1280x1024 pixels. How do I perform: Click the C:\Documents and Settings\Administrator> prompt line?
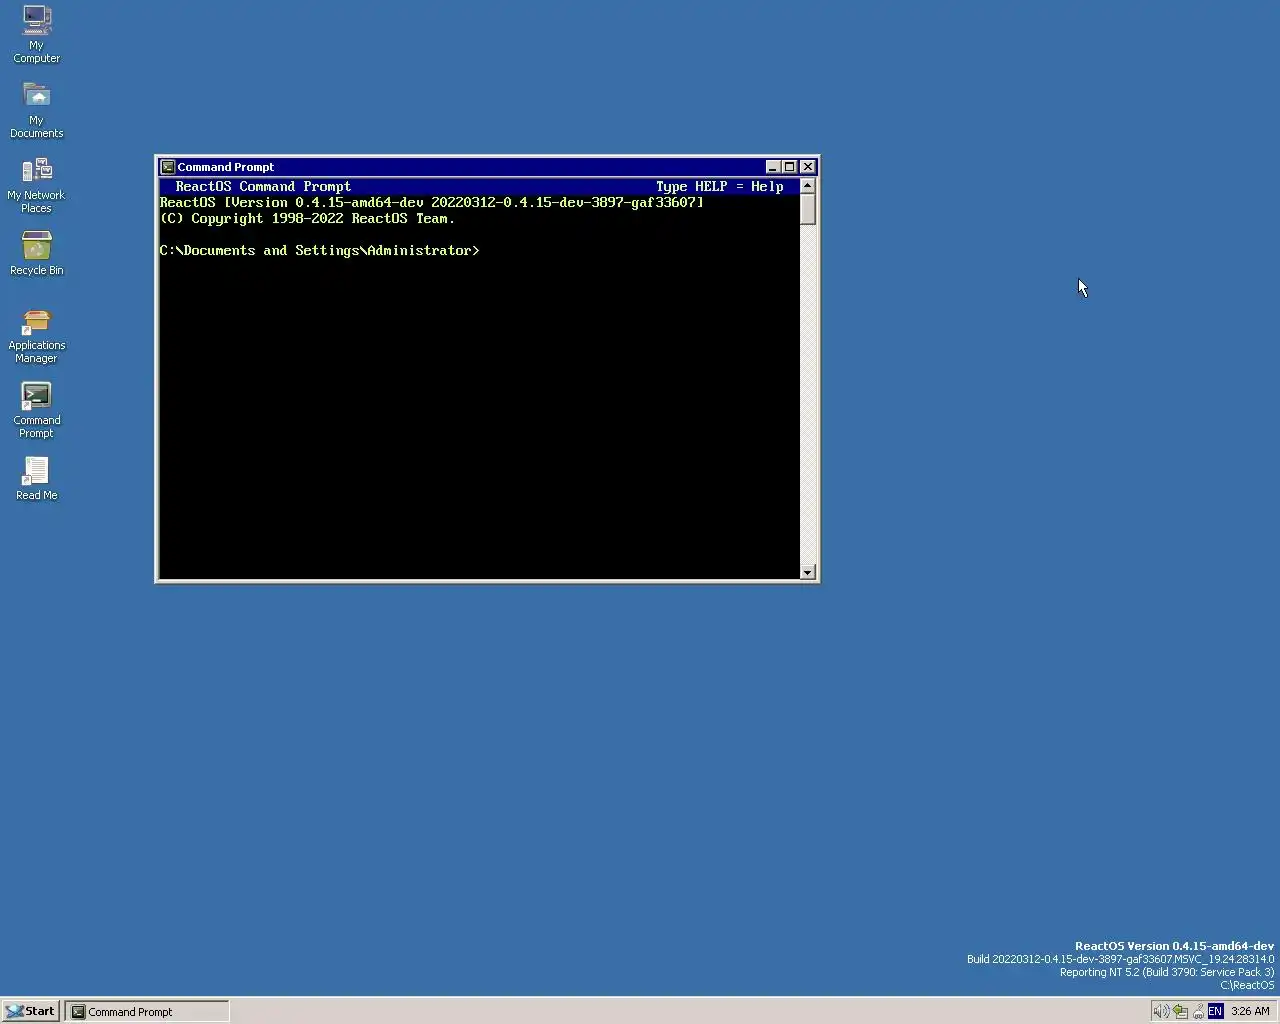319,250
